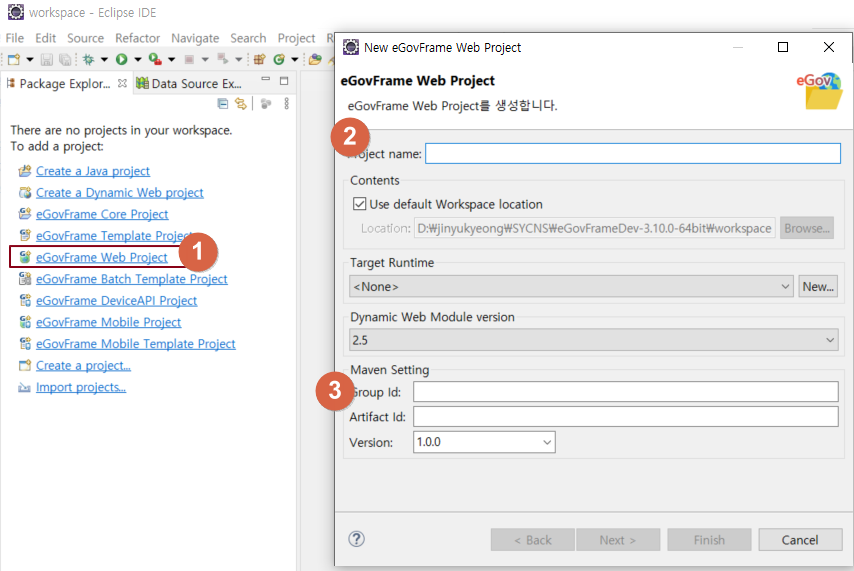Click icon beside eGovFrame Web Project
854x571 pixels.
tap(25, 257)
